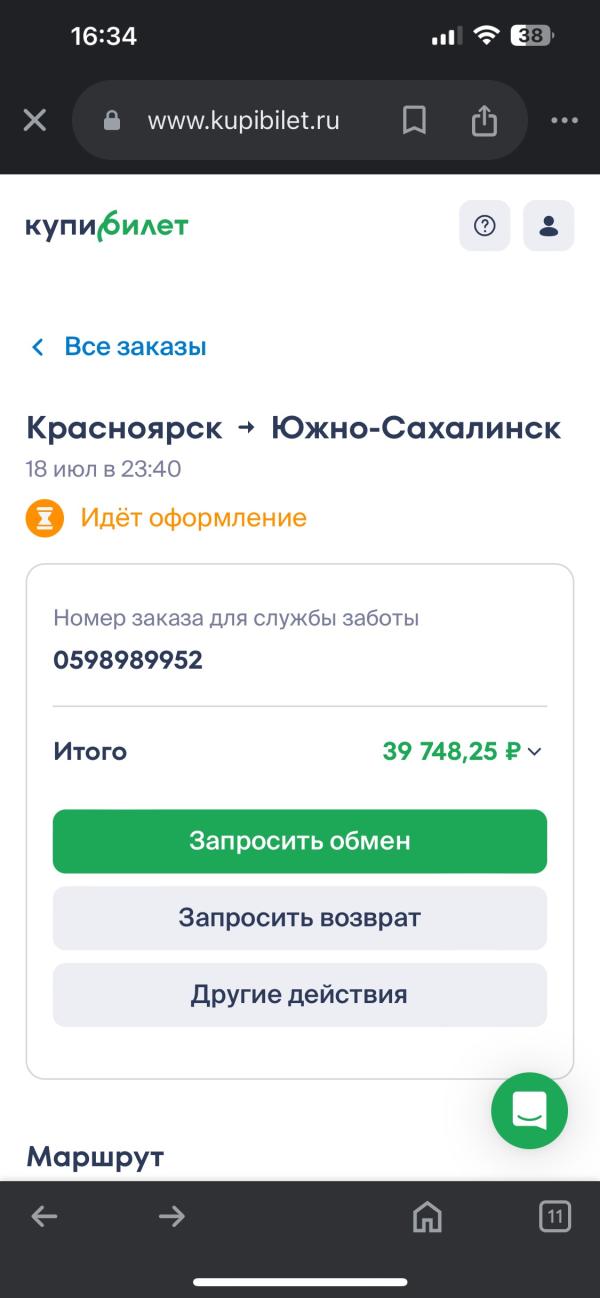Open the tabs counter showing 11

pos(555,1216)
